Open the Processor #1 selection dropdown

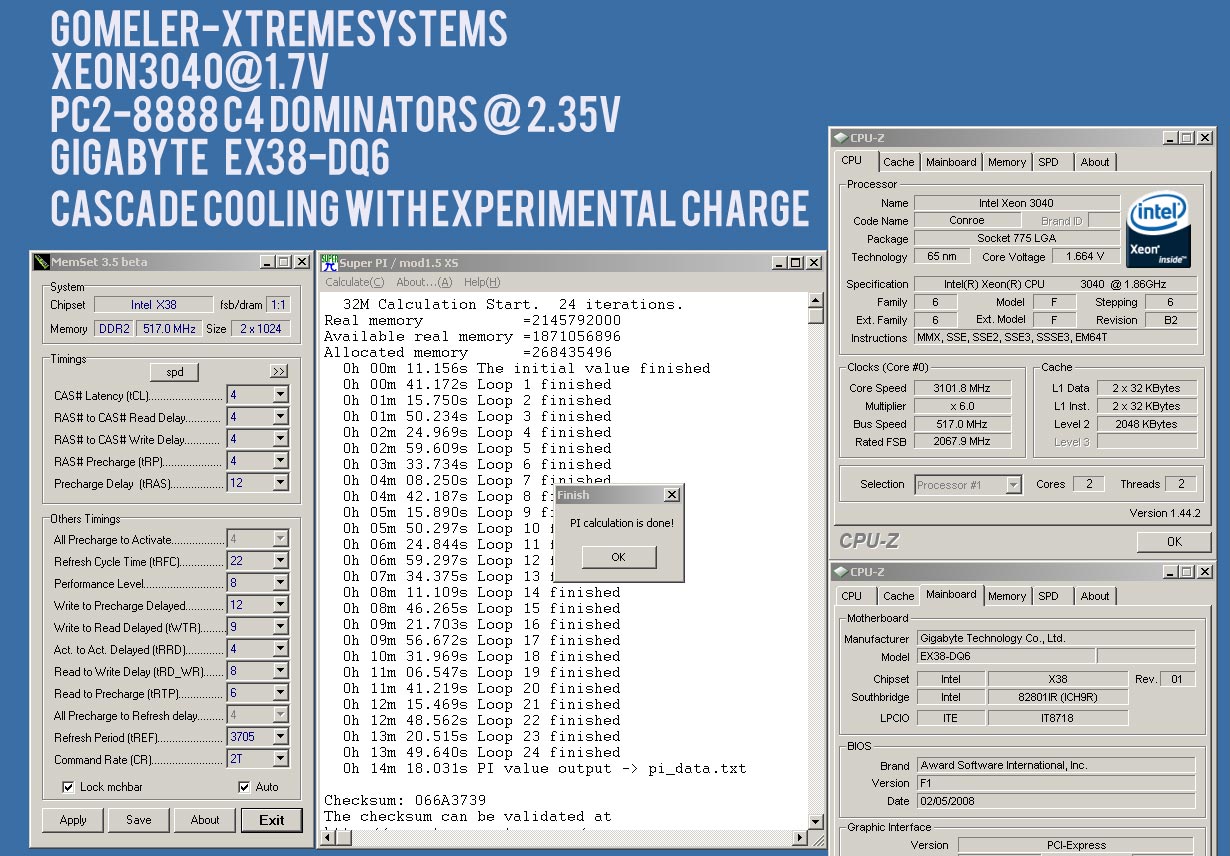pos(1012,485)
